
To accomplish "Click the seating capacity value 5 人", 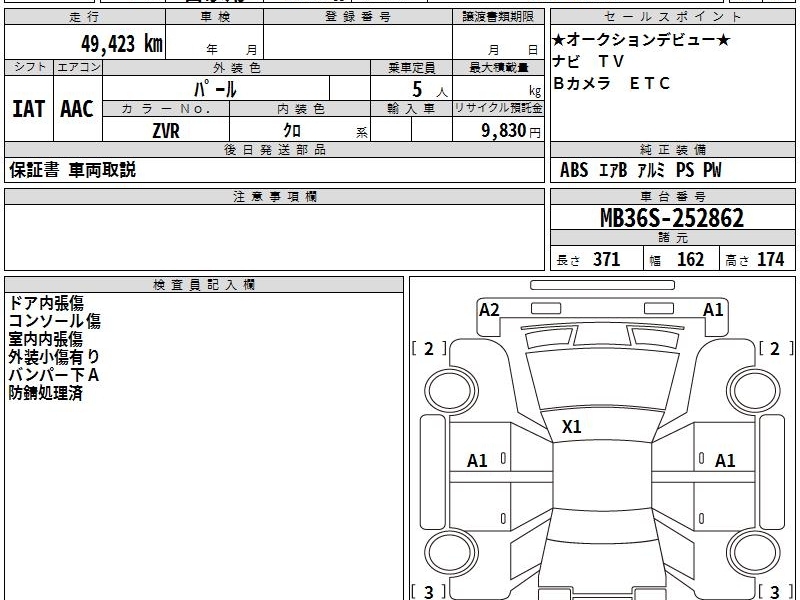I will pos(430,90).
